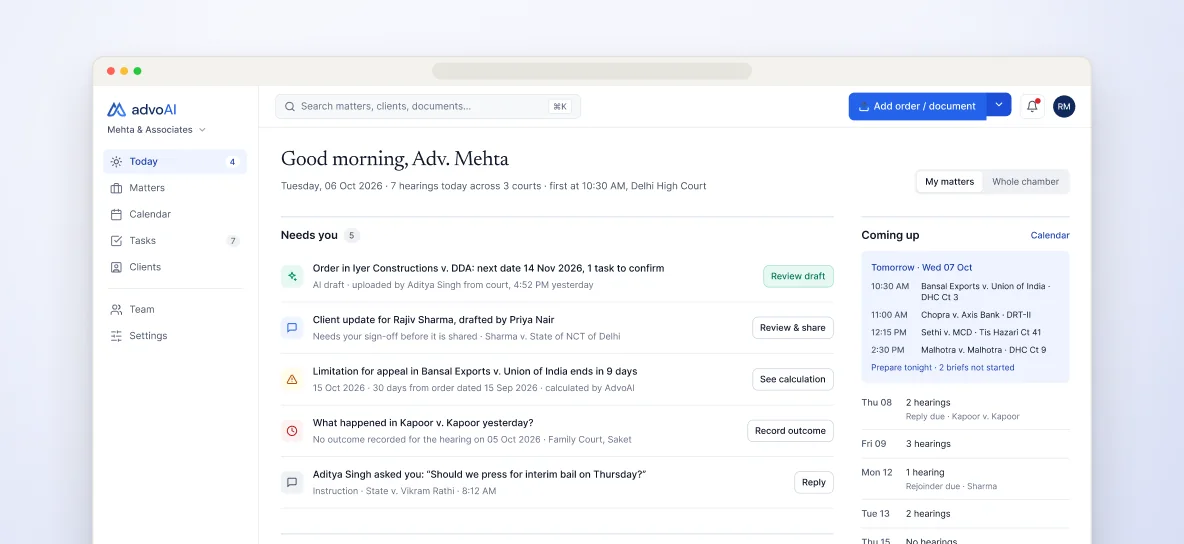Screen dimensions: 1184x544
Task: Select Aditya Singh's interim bail question
Action: [479, 474]
